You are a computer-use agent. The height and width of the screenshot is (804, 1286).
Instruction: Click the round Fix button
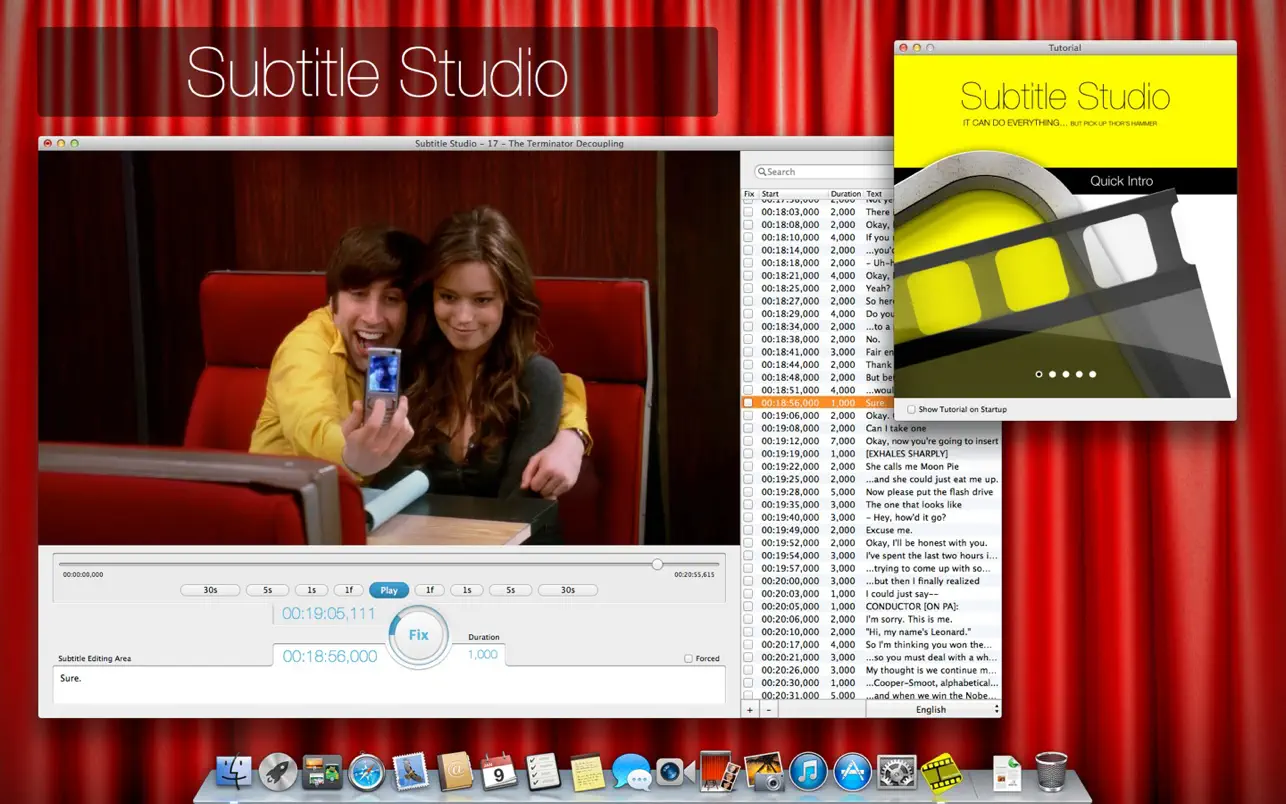pos(418,635)
